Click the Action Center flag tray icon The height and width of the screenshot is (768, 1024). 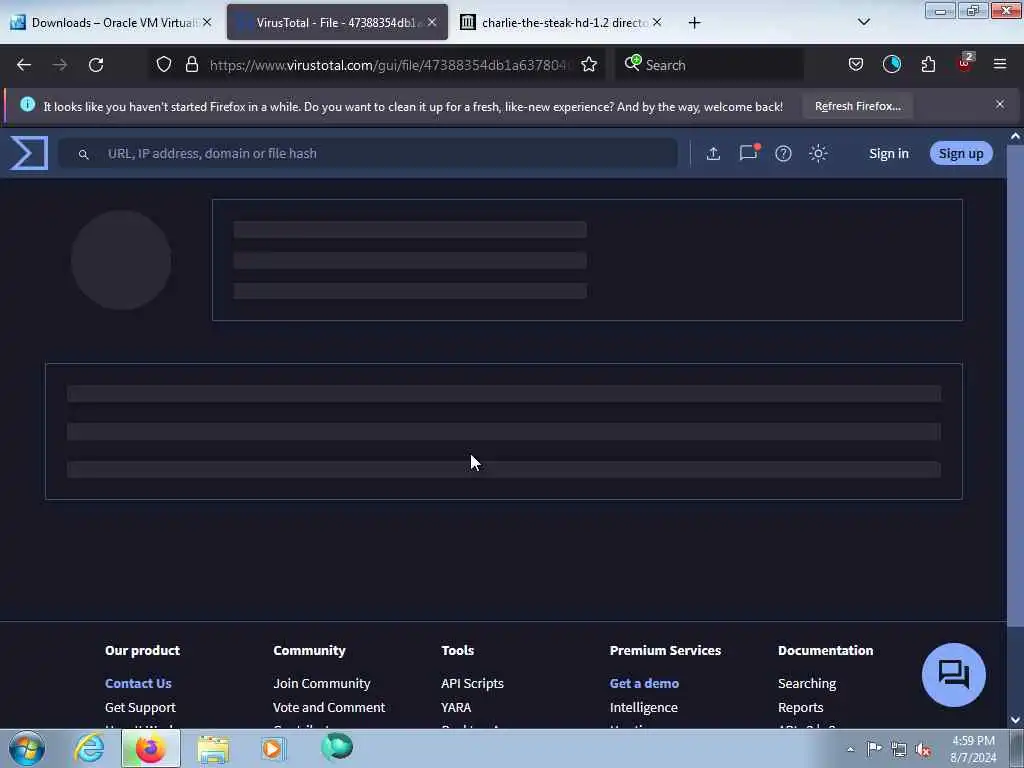[874, 748]
